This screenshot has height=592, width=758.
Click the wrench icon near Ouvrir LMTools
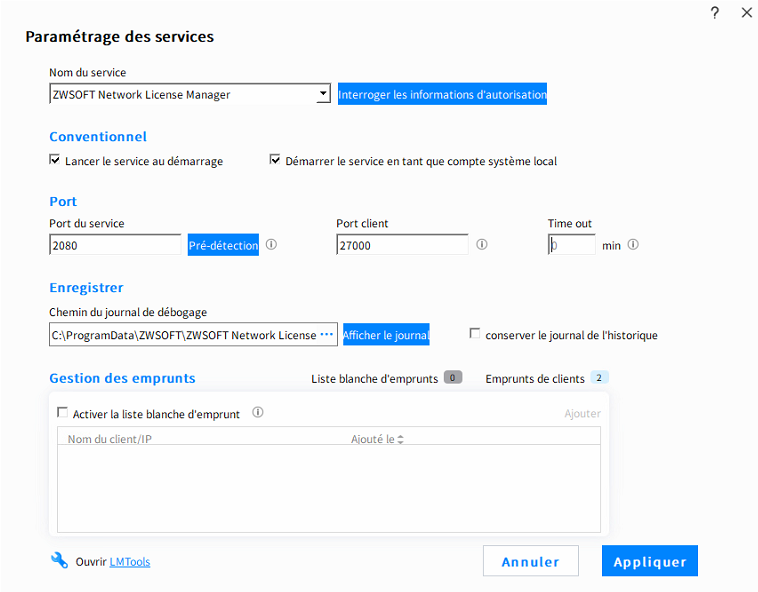pos(59,560)
